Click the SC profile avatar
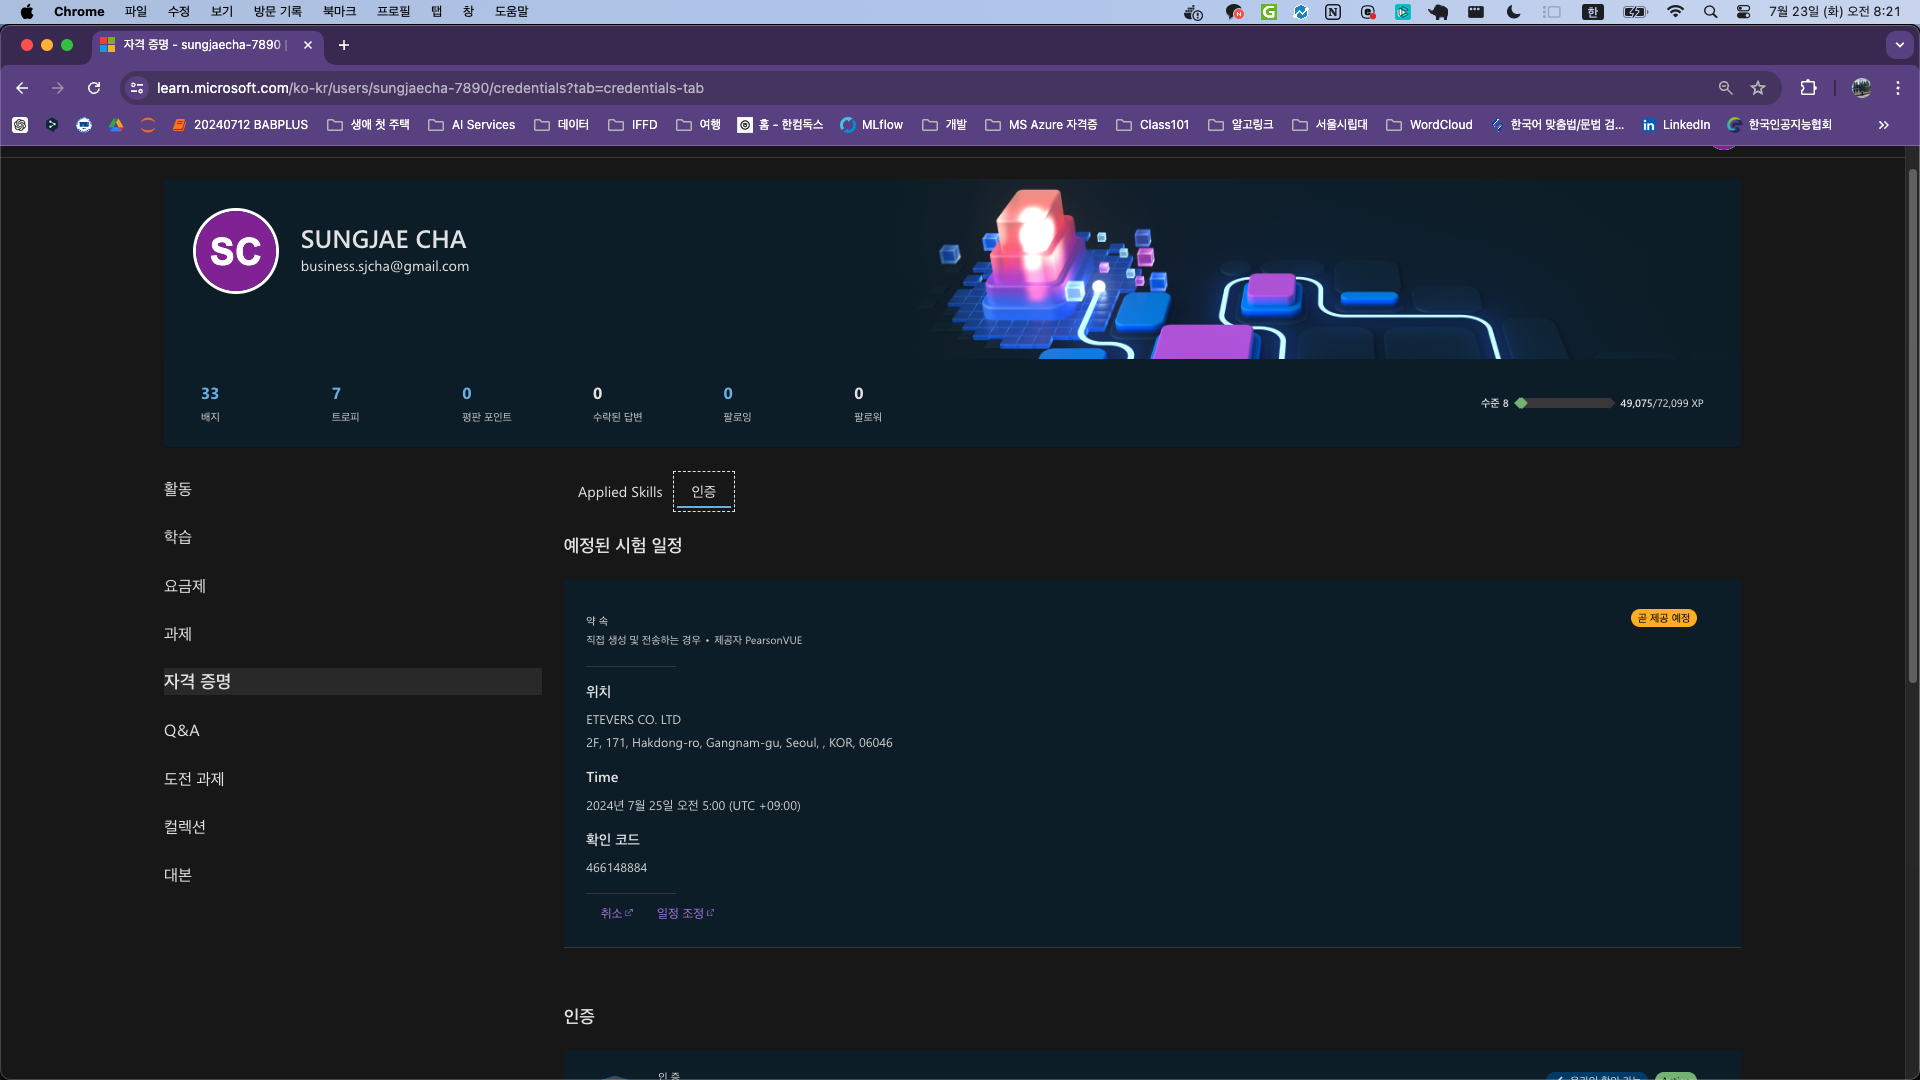Viewport: 1920px width, 1080px height. coord(236,251)
